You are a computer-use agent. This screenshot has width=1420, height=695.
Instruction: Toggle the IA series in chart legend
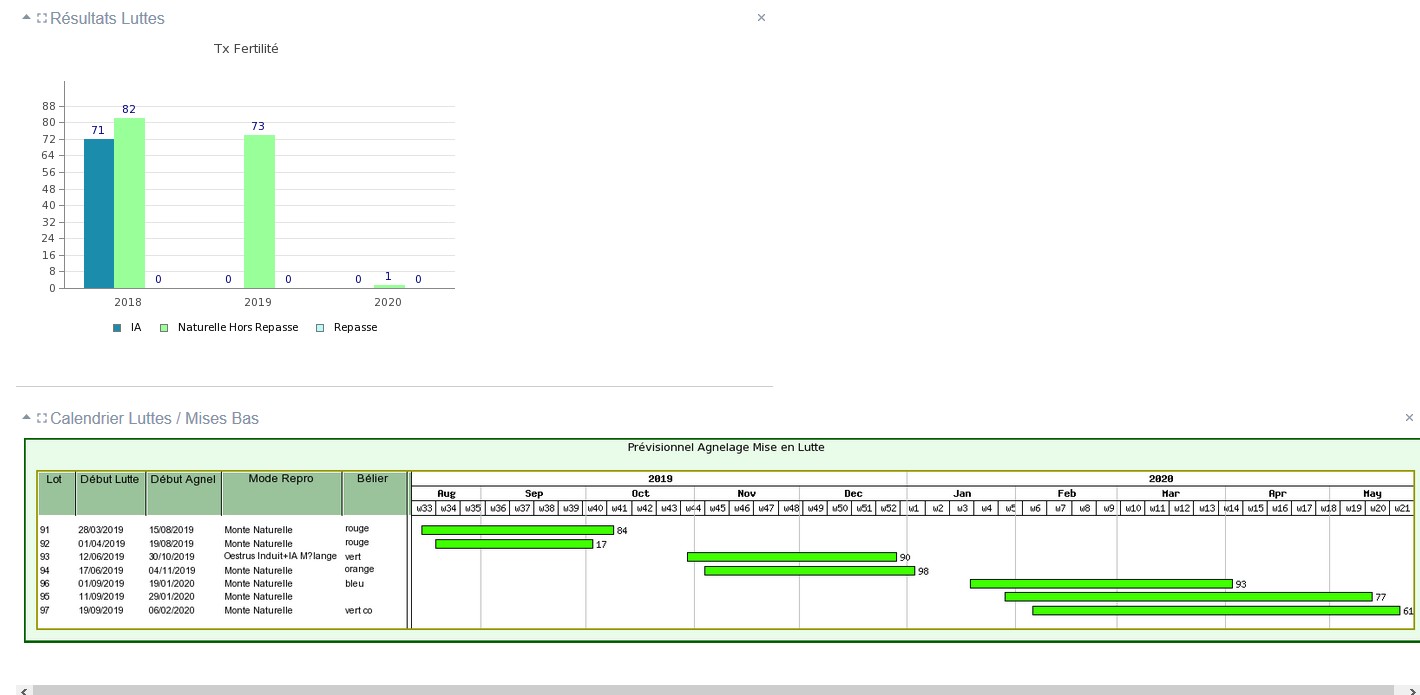[127, 328]
